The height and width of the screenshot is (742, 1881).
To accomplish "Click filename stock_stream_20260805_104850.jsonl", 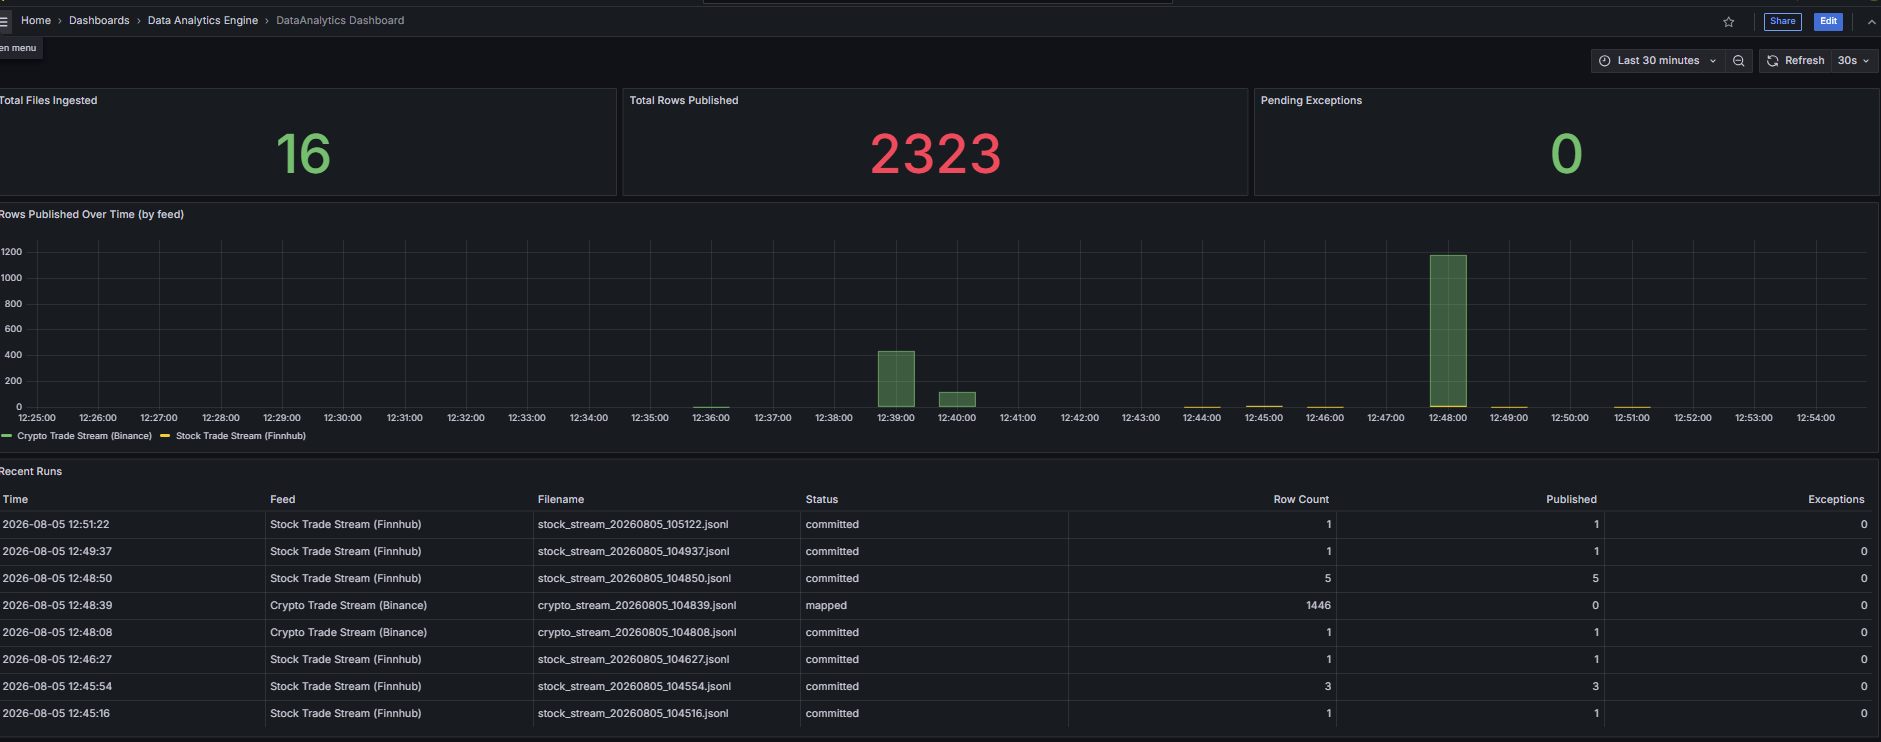I will coord(634,578).
